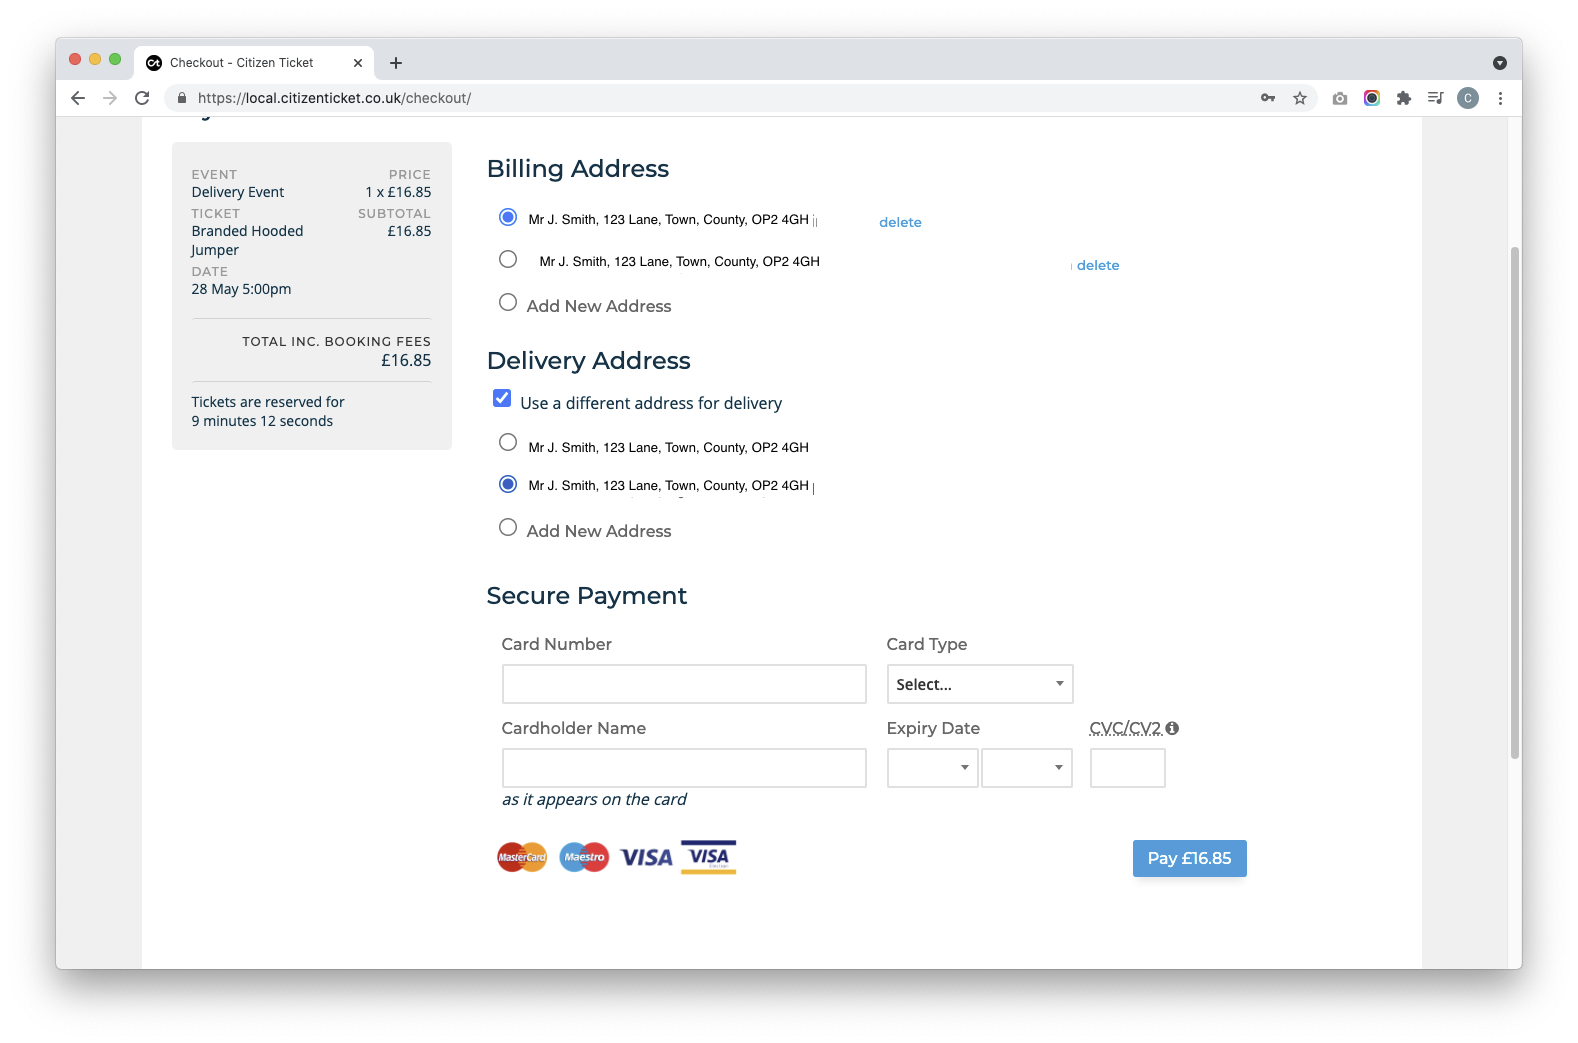Image resolution: width=1578 pixels, height=1043 pixels.
Task: Delete the second billing address
Action: click(1098, 265)
